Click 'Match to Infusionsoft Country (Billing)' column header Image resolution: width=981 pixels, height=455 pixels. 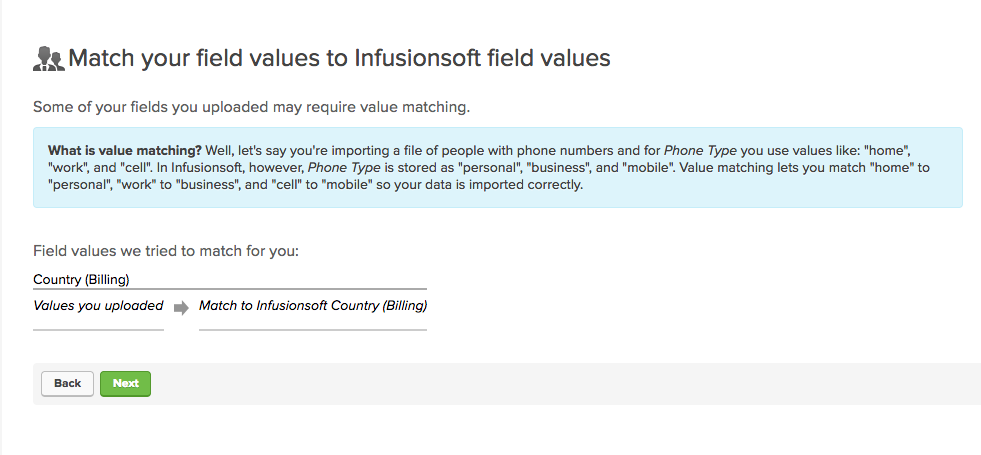tap(313, 306)
